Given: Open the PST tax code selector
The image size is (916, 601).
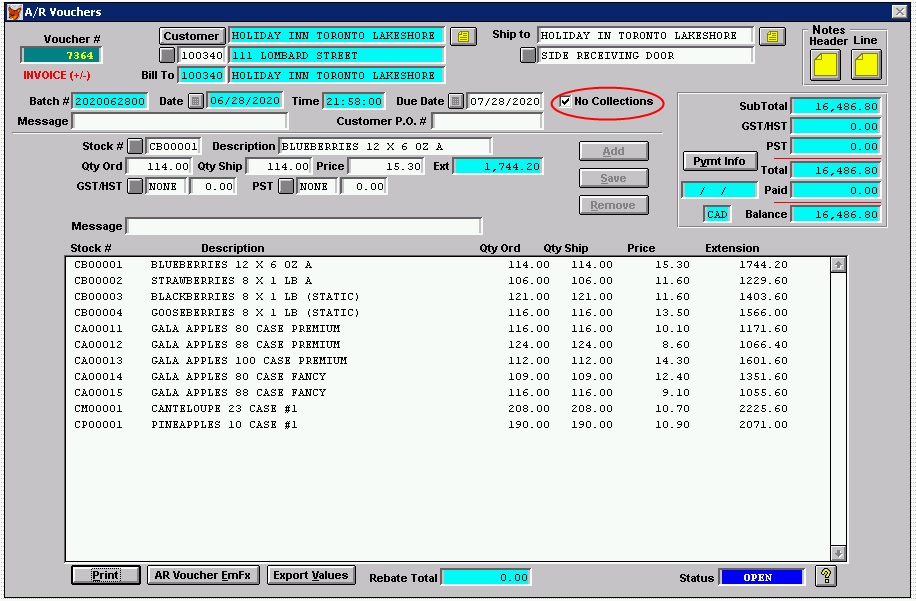Looking at the screenshot, I should coord(286,186).
